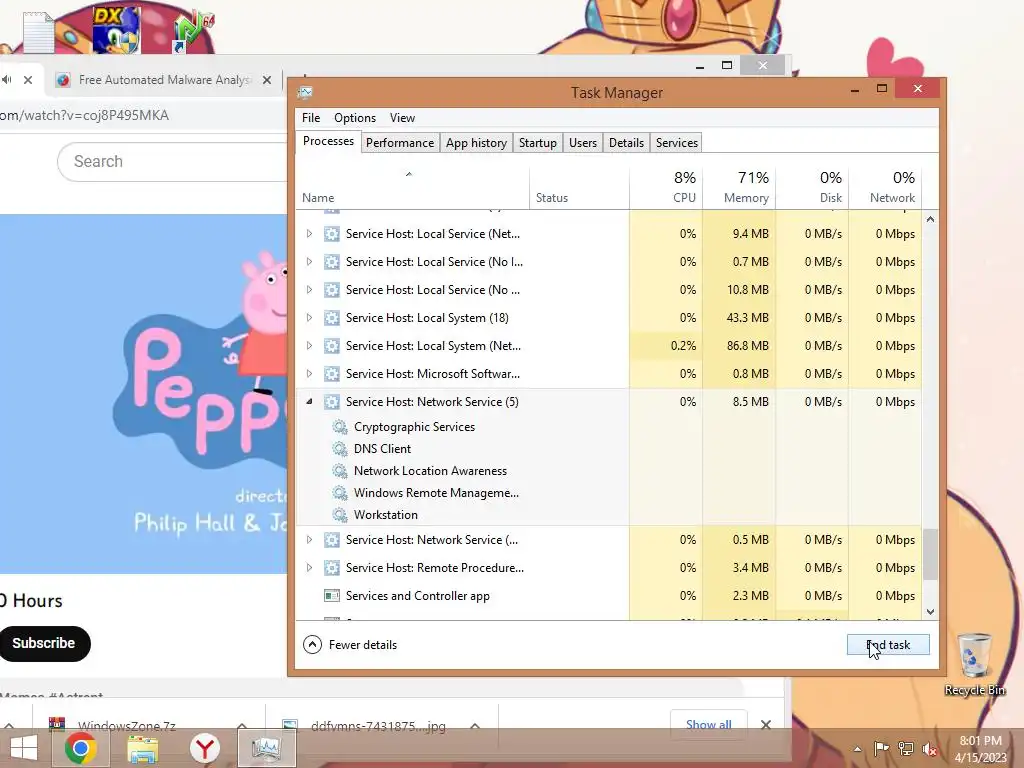
Task: Switch to the Details tab
Action: (x=626, y=143)
